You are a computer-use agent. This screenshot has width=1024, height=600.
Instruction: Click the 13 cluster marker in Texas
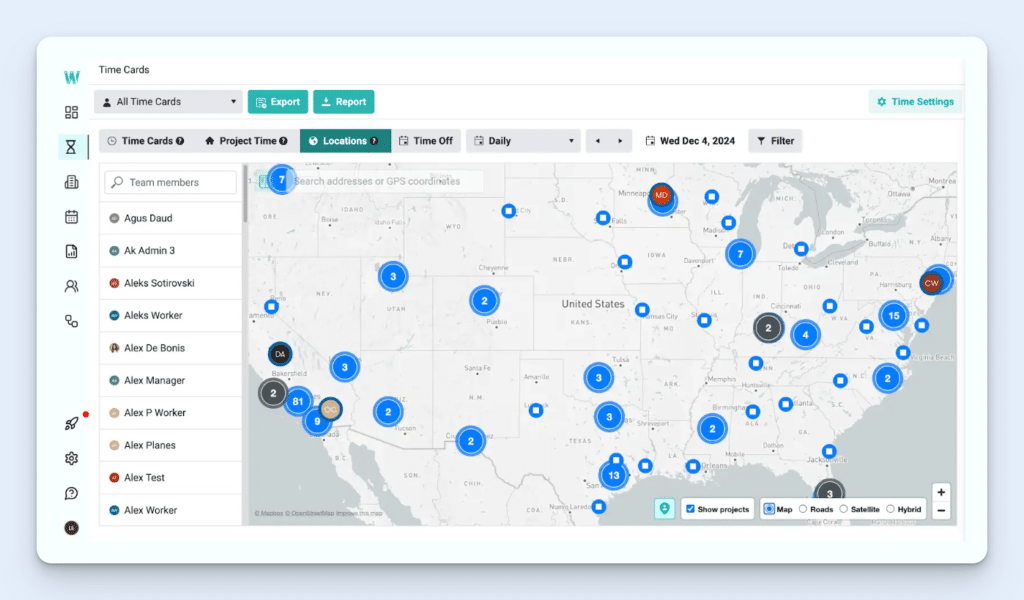pos(614,475)
